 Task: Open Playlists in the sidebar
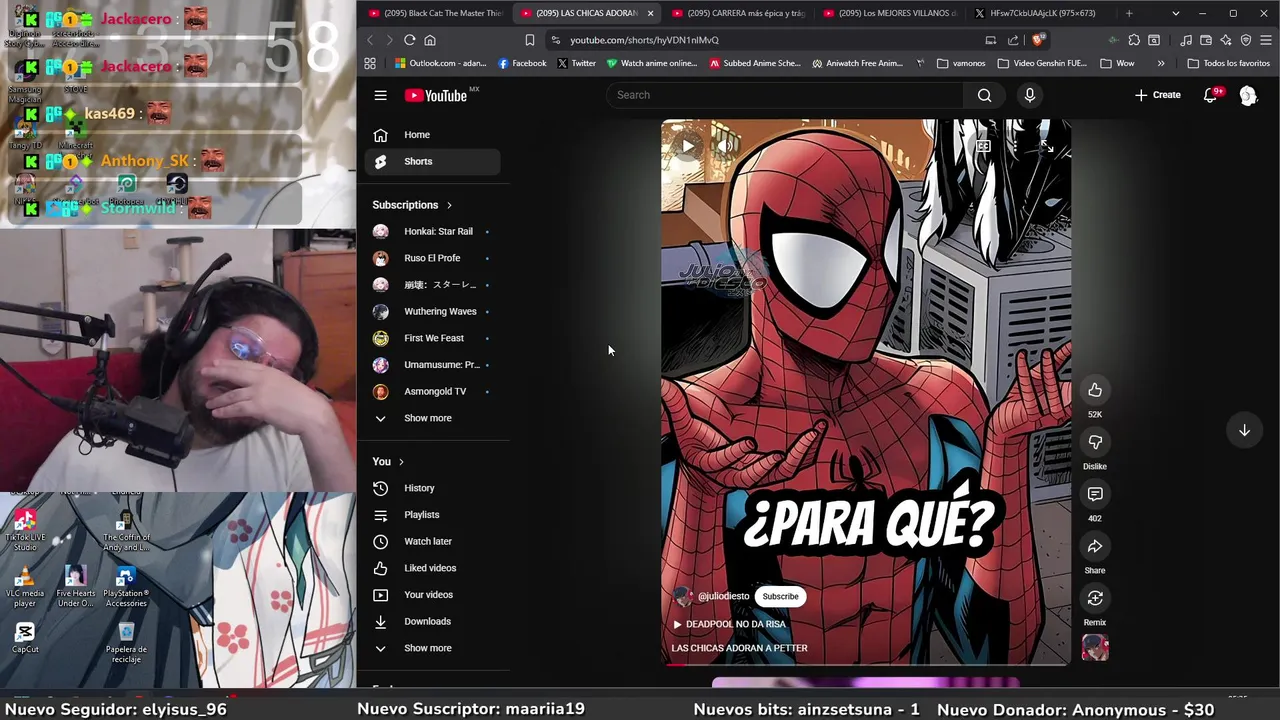pos(432,515)
